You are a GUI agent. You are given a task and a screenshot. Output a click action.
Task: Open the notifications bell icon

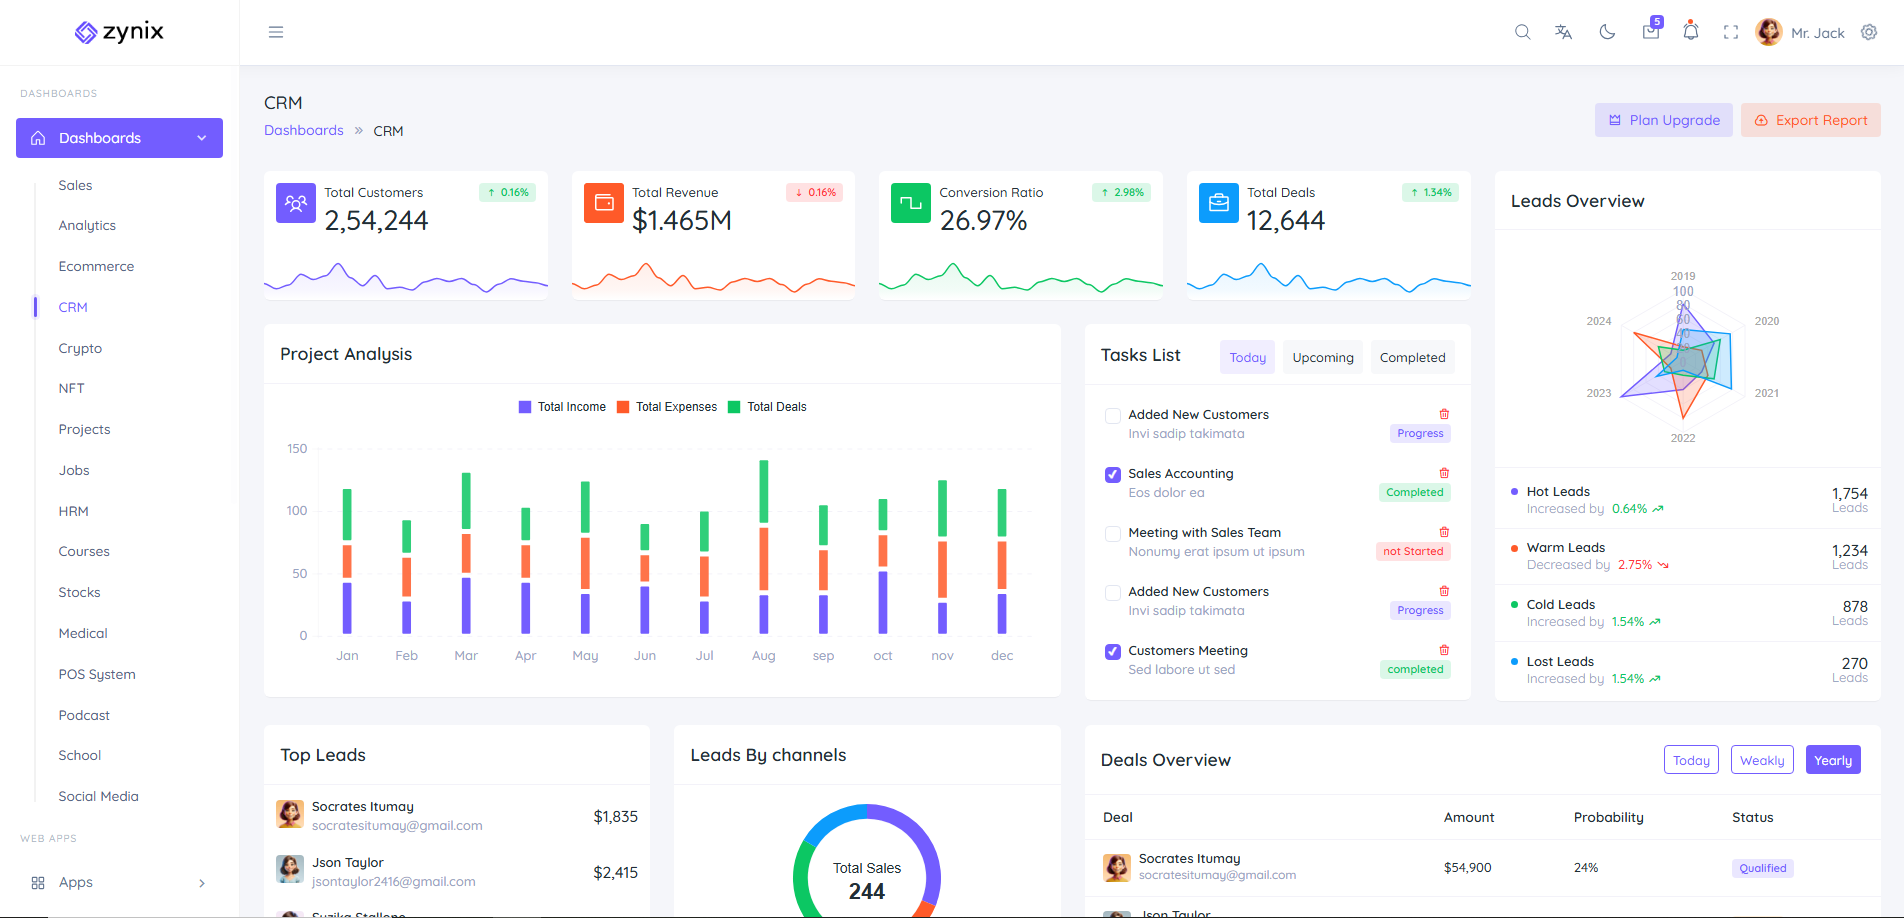pos(1691,31)
